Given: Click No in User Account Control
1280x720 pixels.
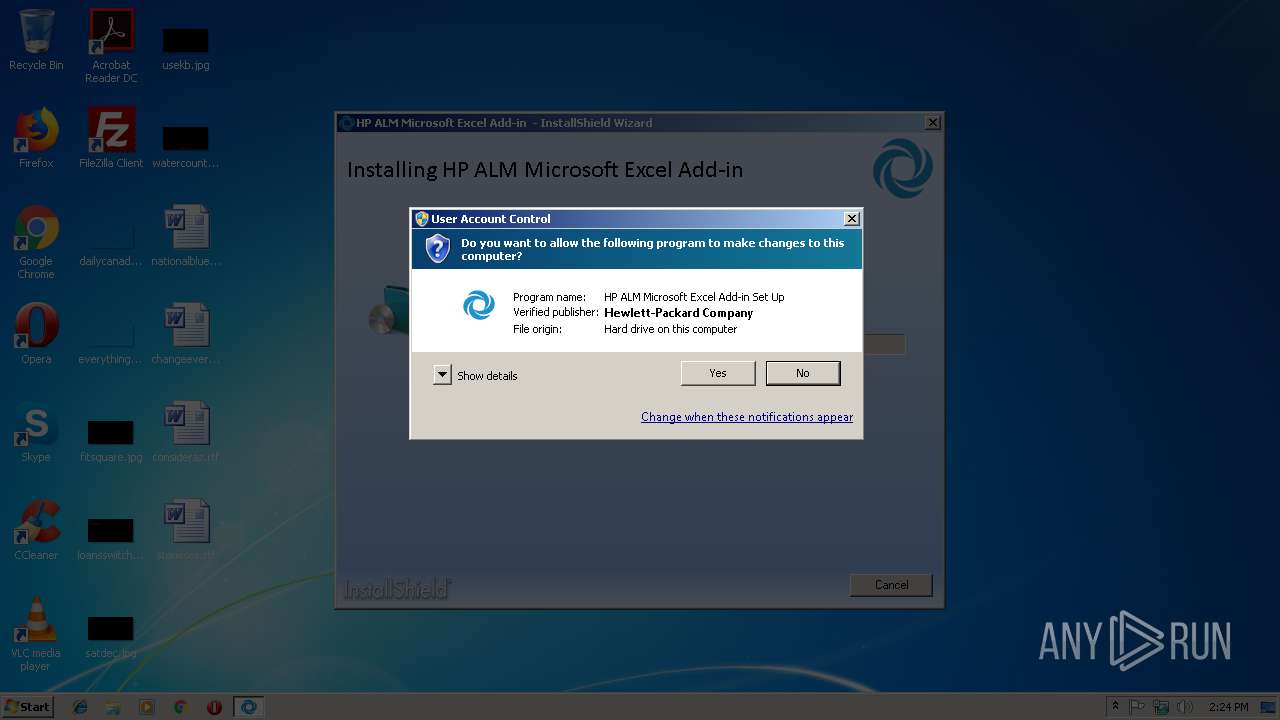Looking at the screenshot, I should [803, 373].
